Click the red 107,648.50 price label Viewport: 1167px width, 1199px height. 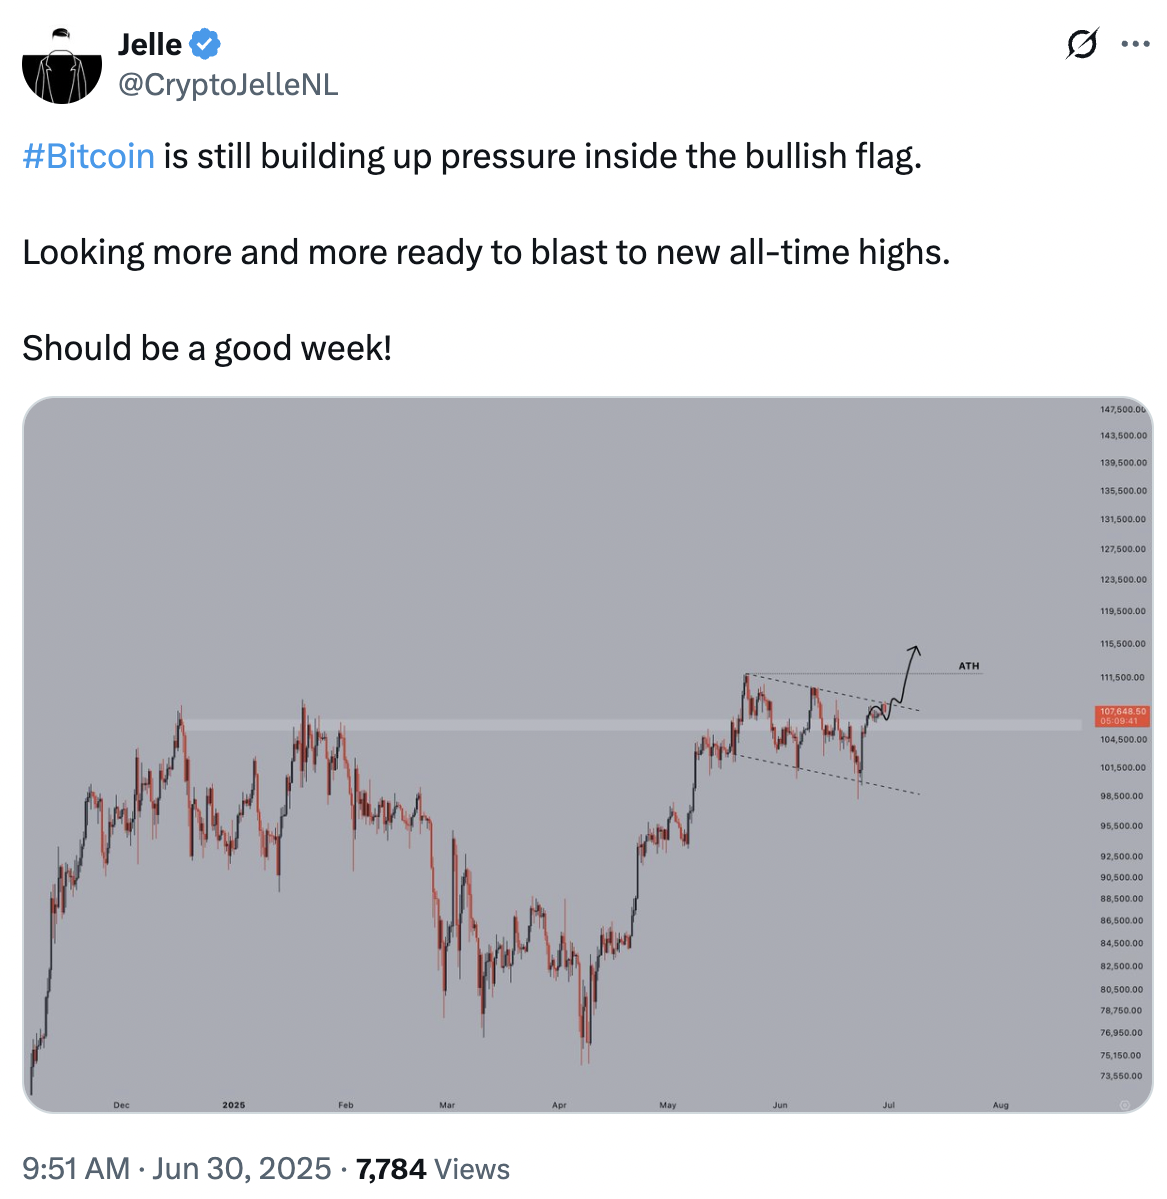pyautogui.click(x=1122, y=716)
